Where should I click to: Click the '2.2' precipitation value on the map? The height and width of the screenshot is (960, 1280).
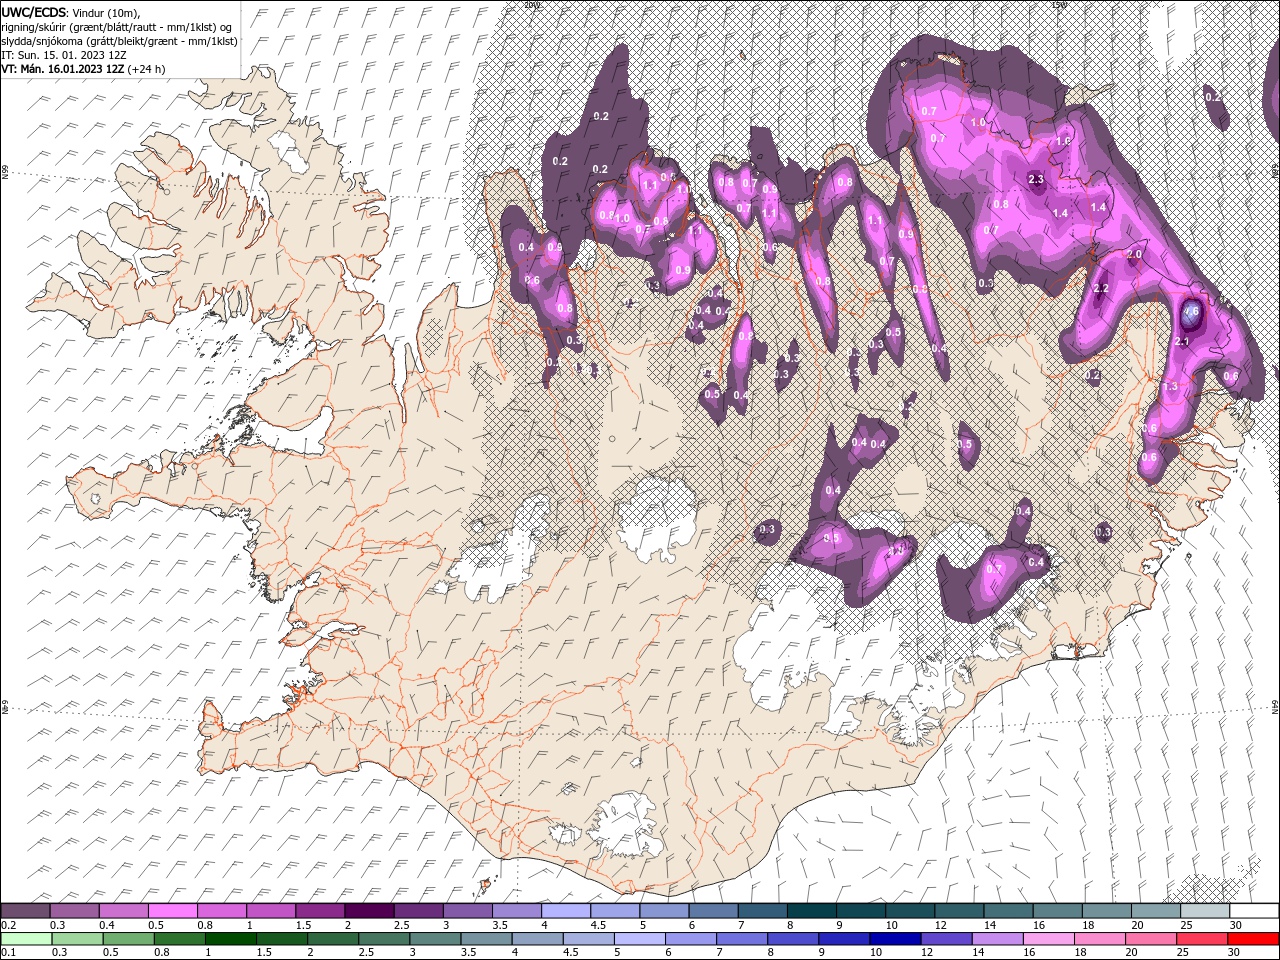point(1102,288)
